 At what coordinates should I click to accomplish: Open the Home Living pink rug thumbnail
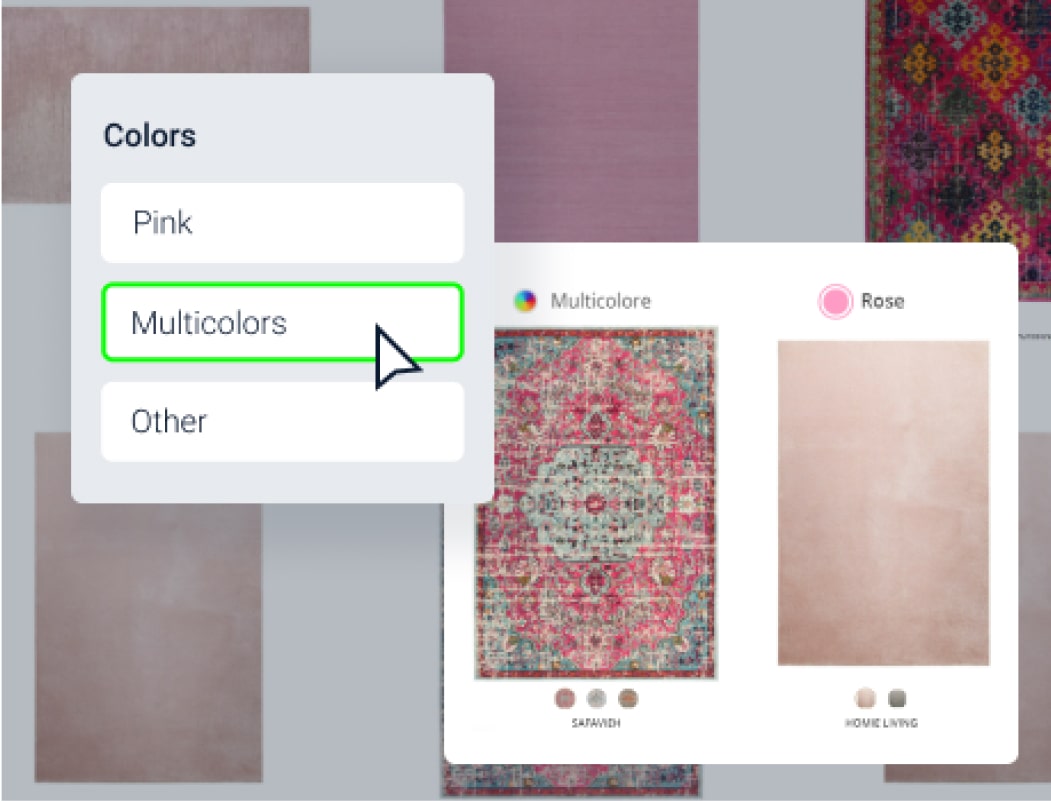(883, 503)
